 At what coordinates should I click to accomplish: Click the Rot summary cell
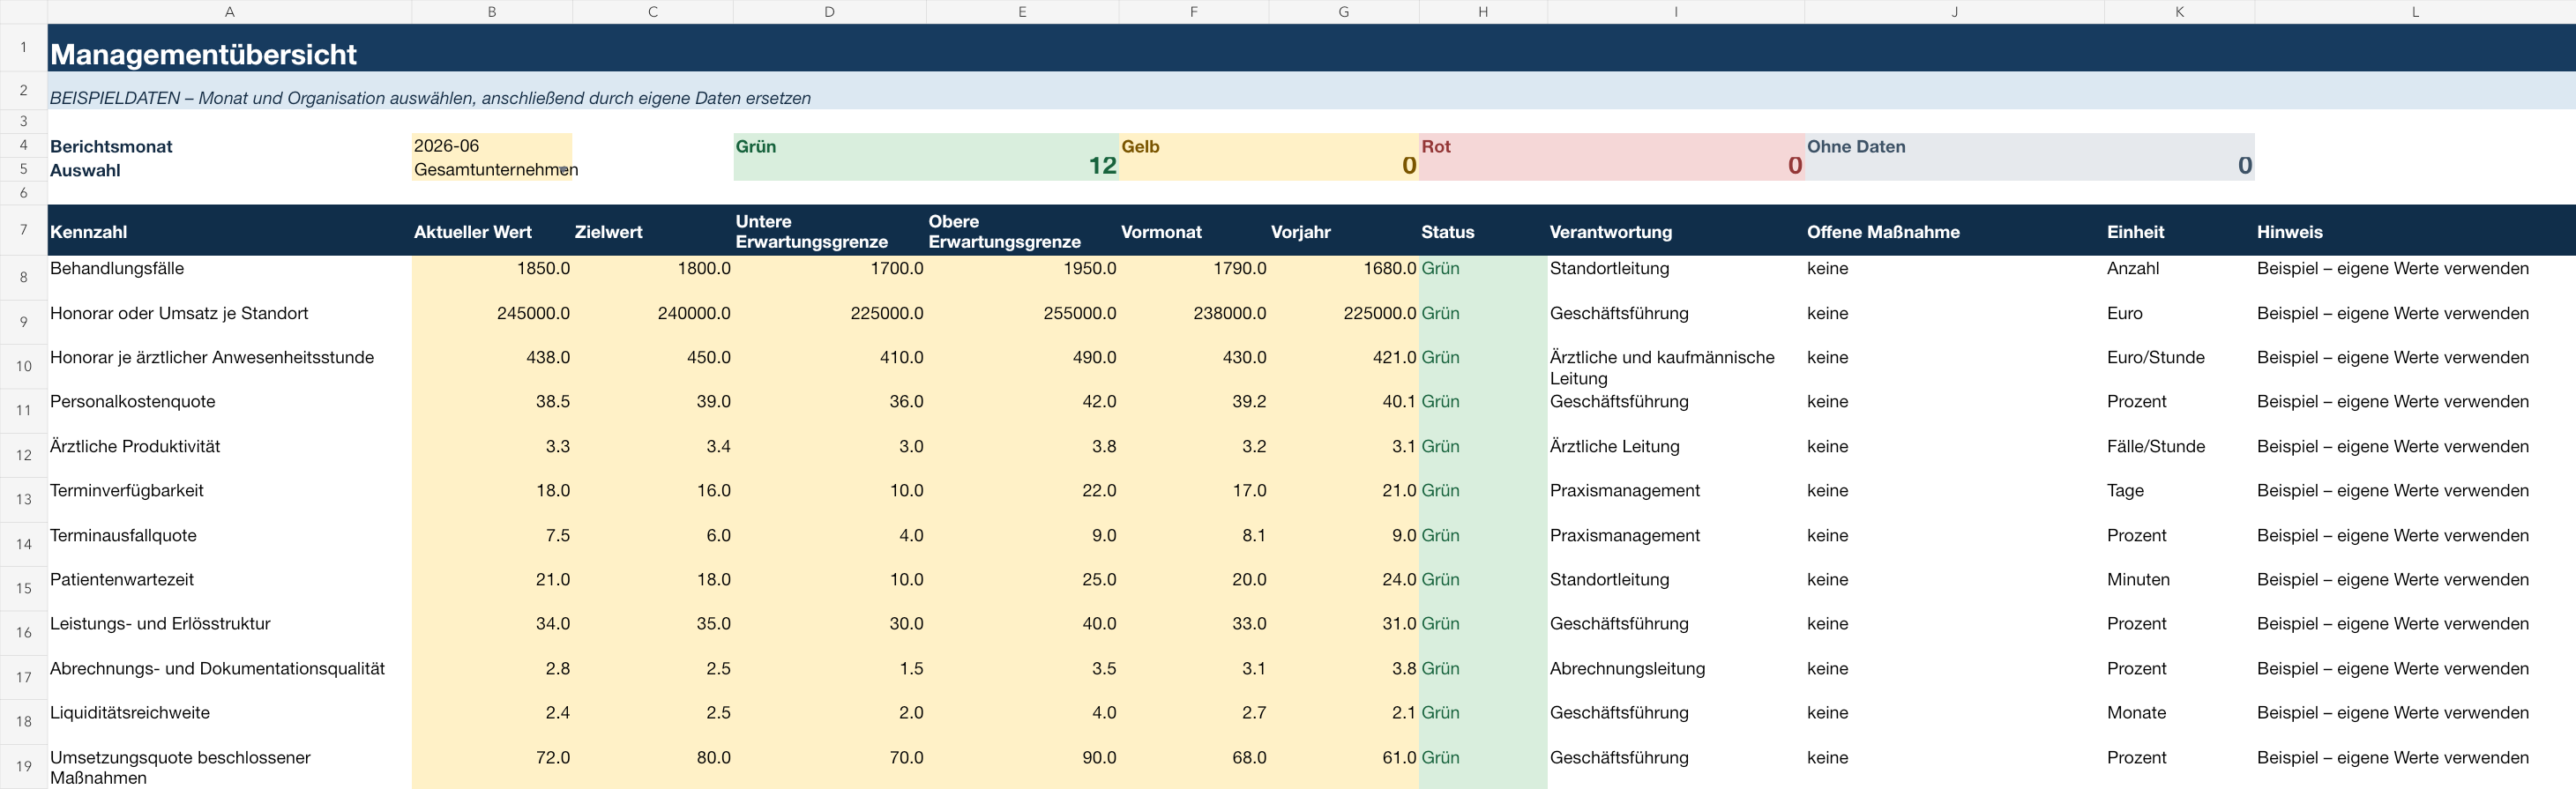click(x=1611, y=157)
